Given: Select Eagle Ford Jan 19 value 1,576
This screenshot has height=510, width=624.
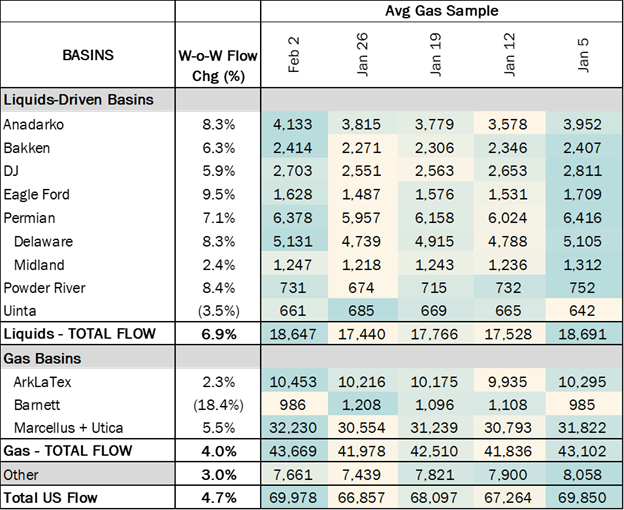Looking at the screenshot, I should click(x=434, y=195).
